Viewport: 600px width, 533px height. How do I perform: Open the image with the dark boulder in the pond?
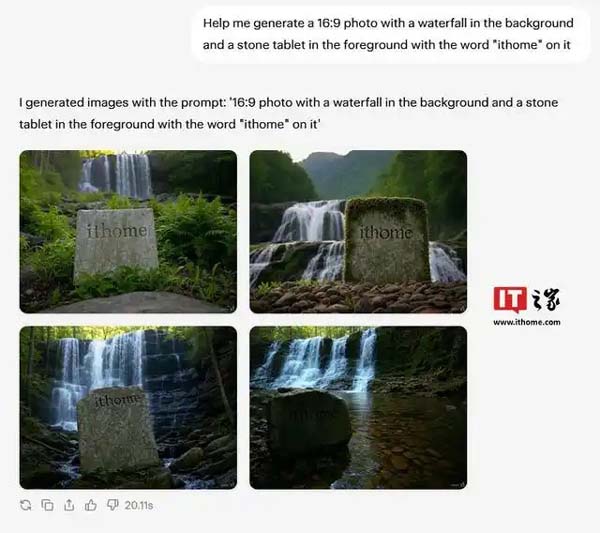pyautogui.click(x=358, y=407)
